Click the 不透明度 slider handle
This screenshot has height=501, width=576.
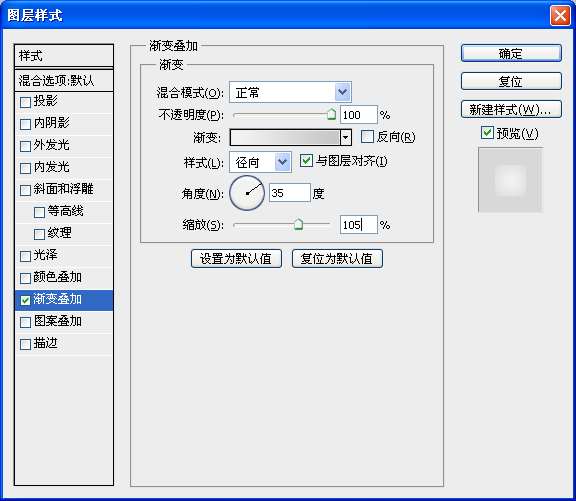point(331,114)
